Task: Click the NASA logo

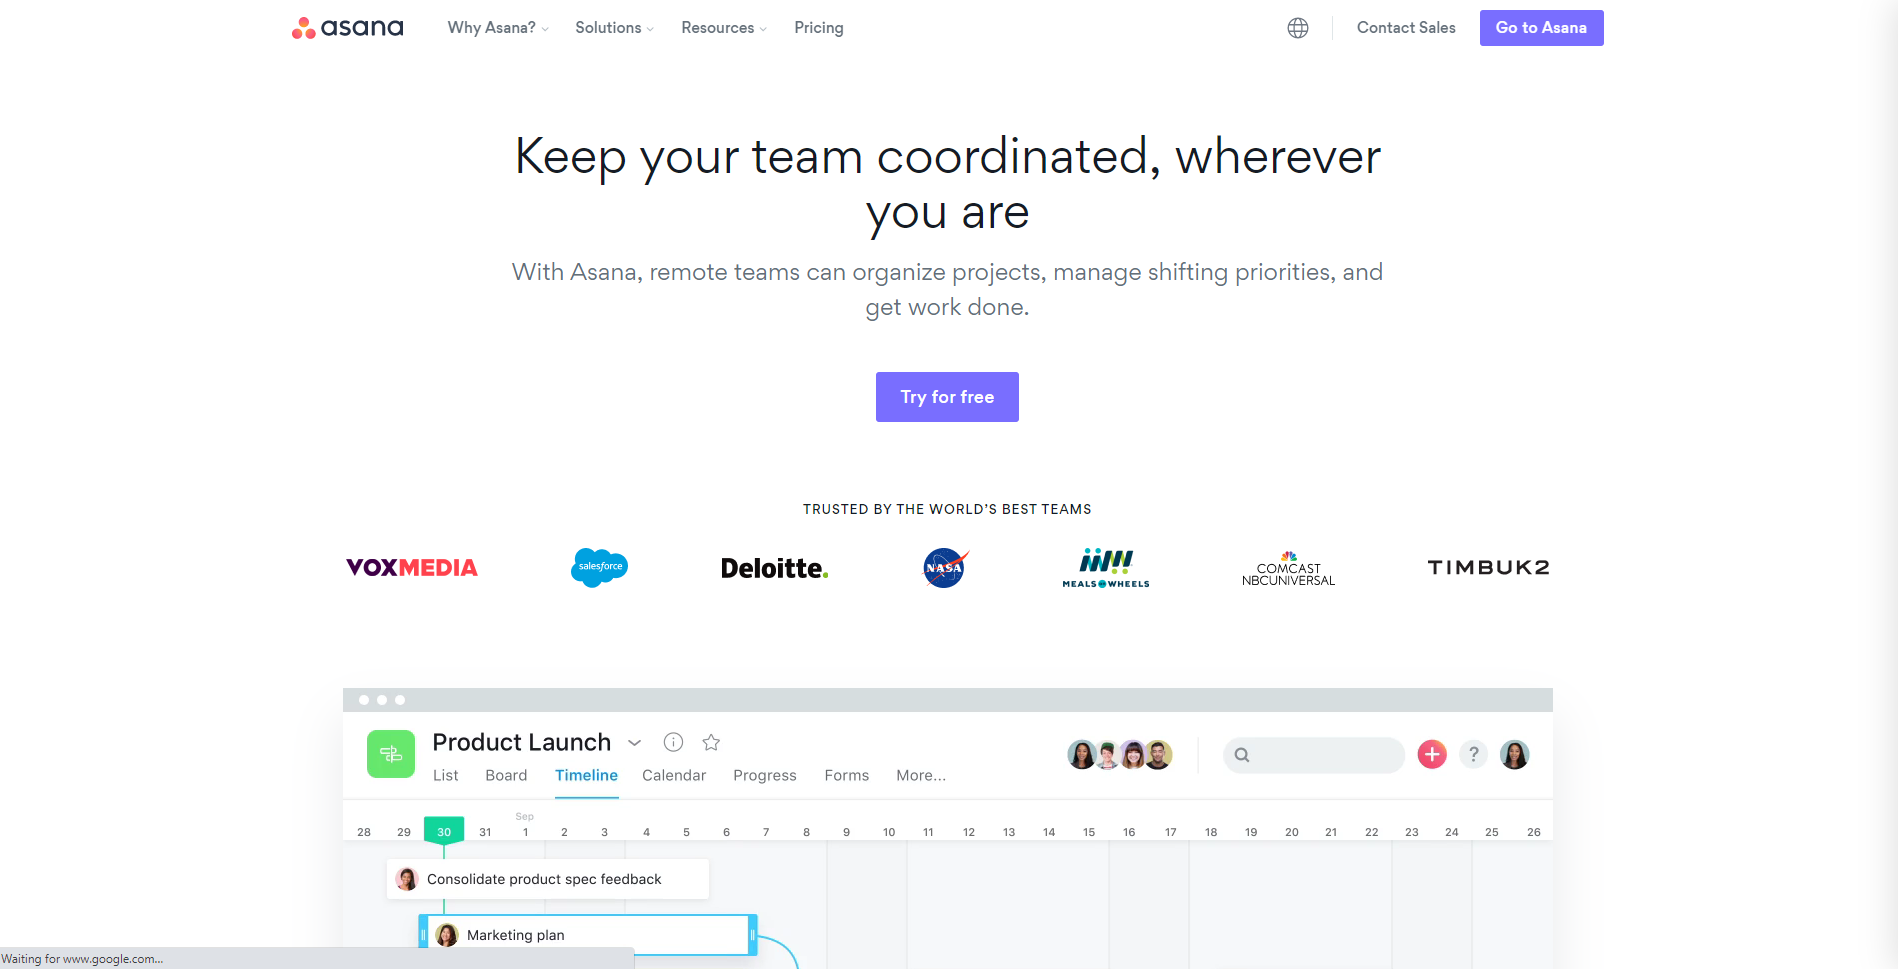Action: pyautogui.click(x=945, y=567)
